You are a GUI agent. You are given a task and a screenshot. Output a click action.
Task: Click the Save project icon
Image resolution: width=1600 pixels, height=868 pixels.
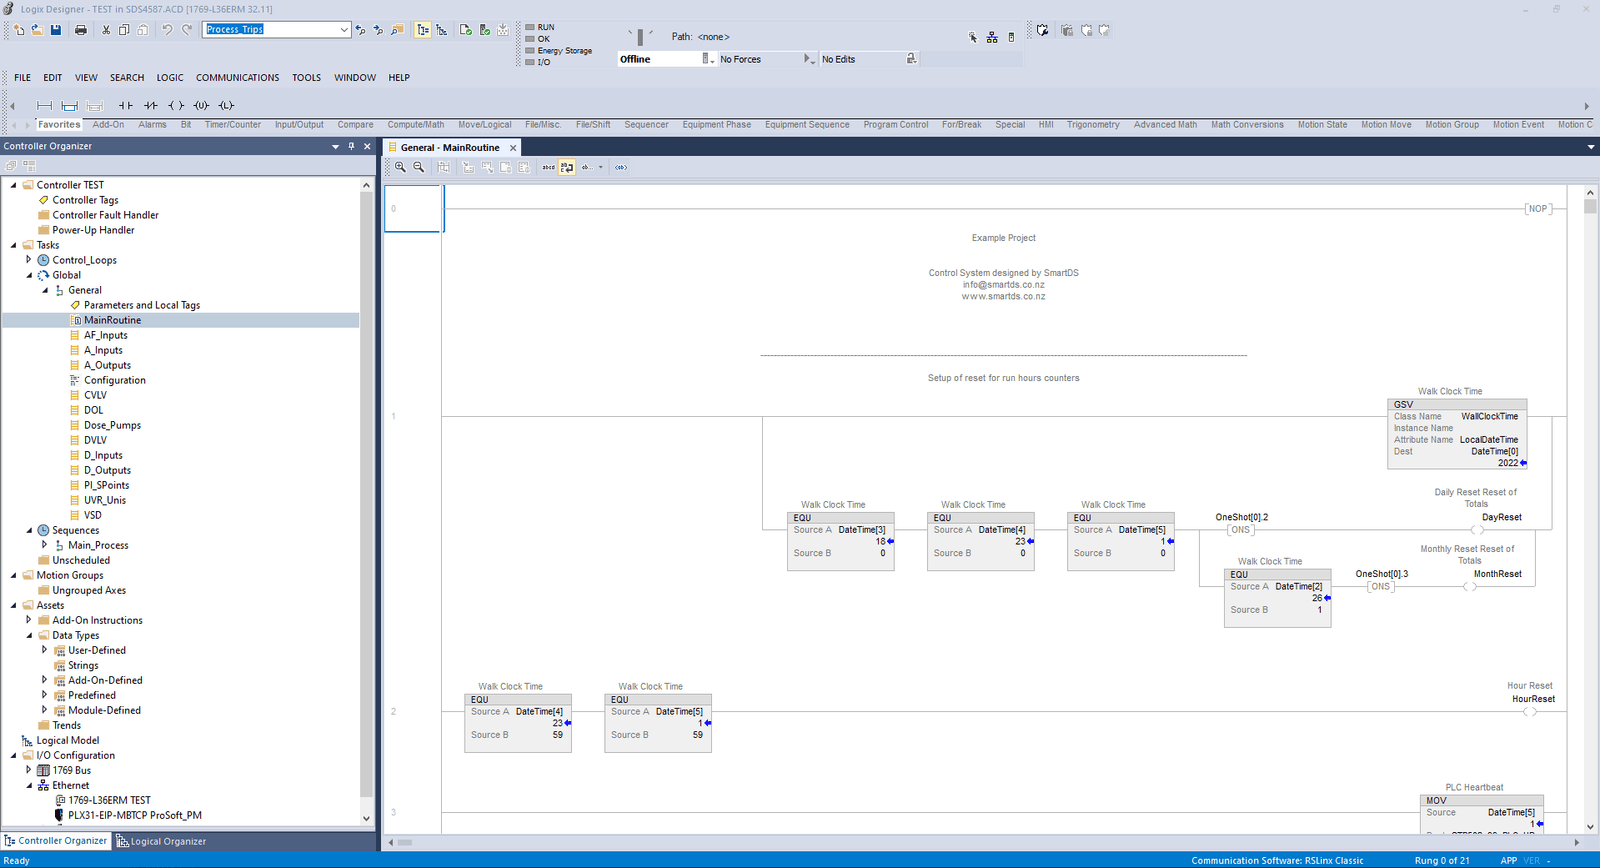[56, 30]
